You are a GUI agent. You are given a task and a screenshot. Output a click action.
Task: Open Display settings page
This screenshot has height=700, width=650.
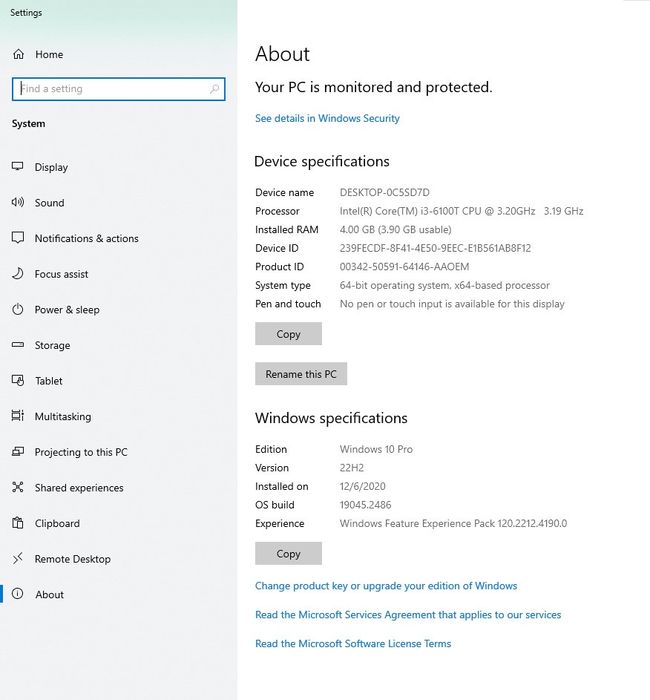tap(51, 167)
